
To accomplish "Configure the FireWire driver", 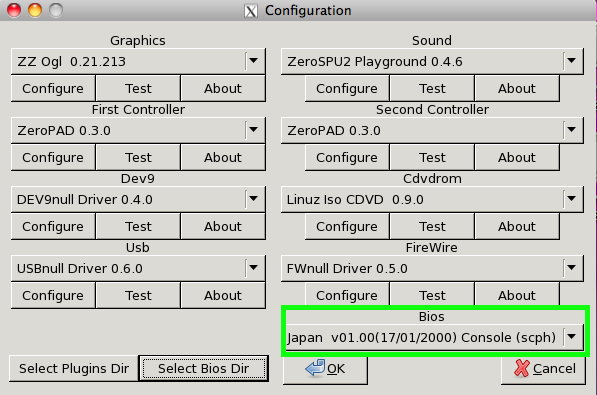I will 347,295.
